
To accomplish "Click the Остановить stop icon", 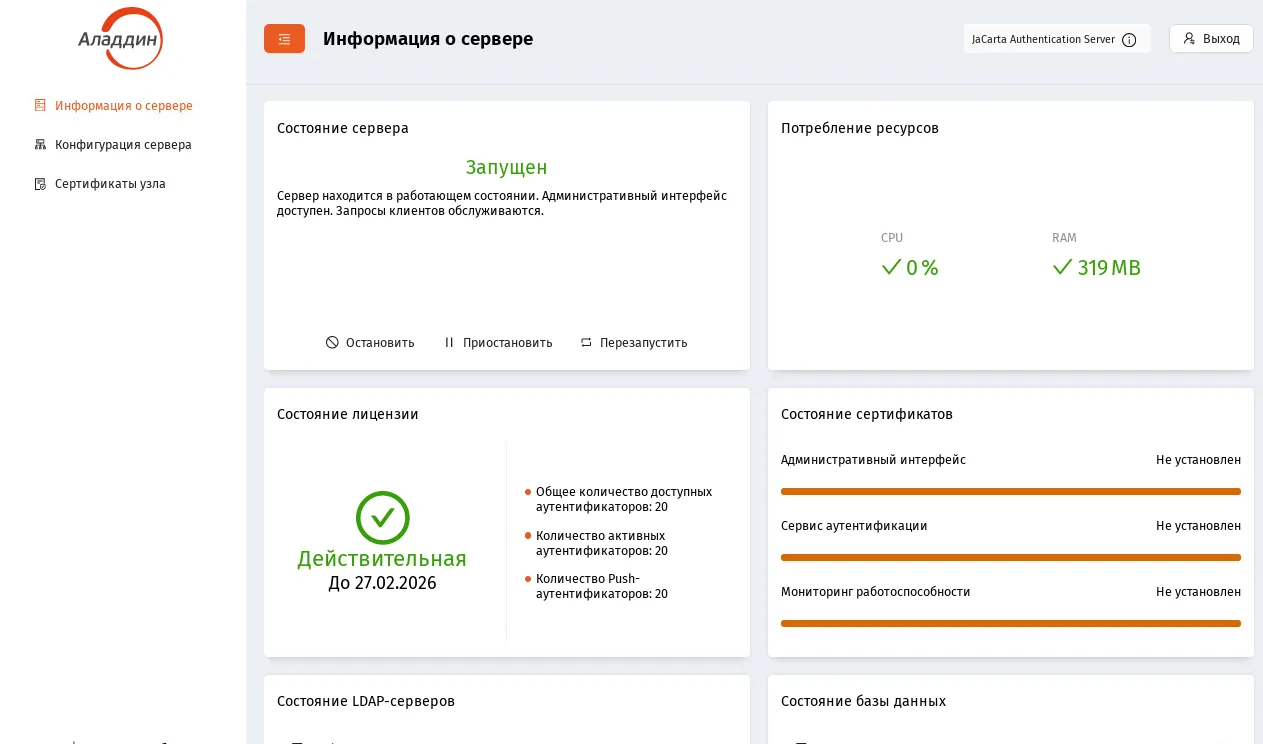I will point(332,342).
